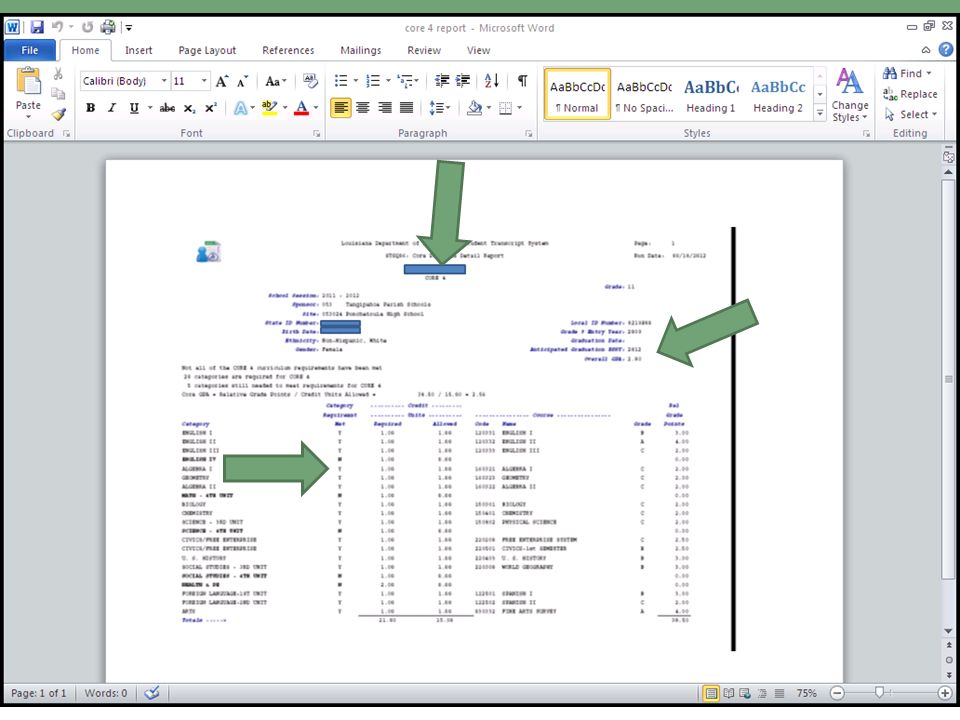This screenshot has width=960, height=720.
Task: Open the File tab
Action: [29, 50]
